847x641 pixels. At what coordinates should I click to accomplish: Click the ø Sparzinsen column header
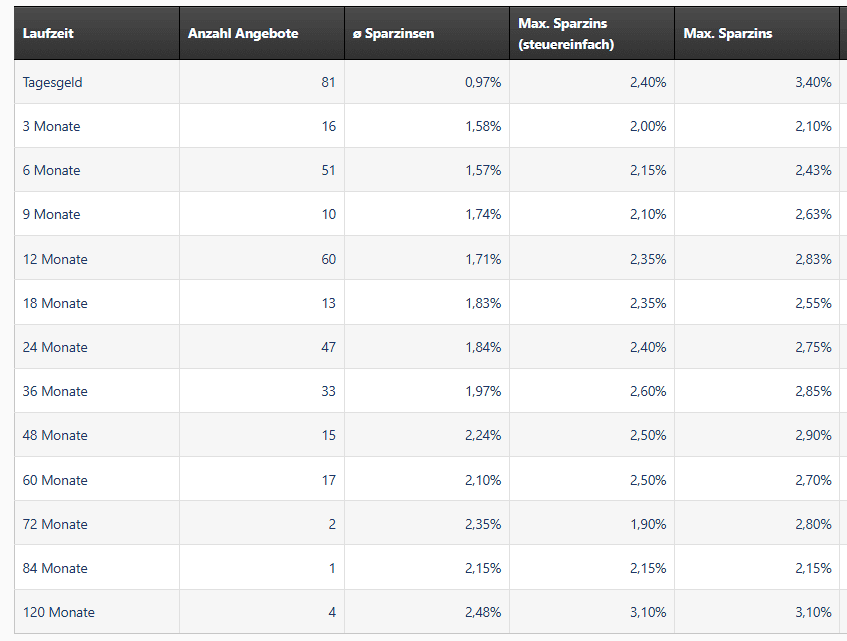coord(394,34)
